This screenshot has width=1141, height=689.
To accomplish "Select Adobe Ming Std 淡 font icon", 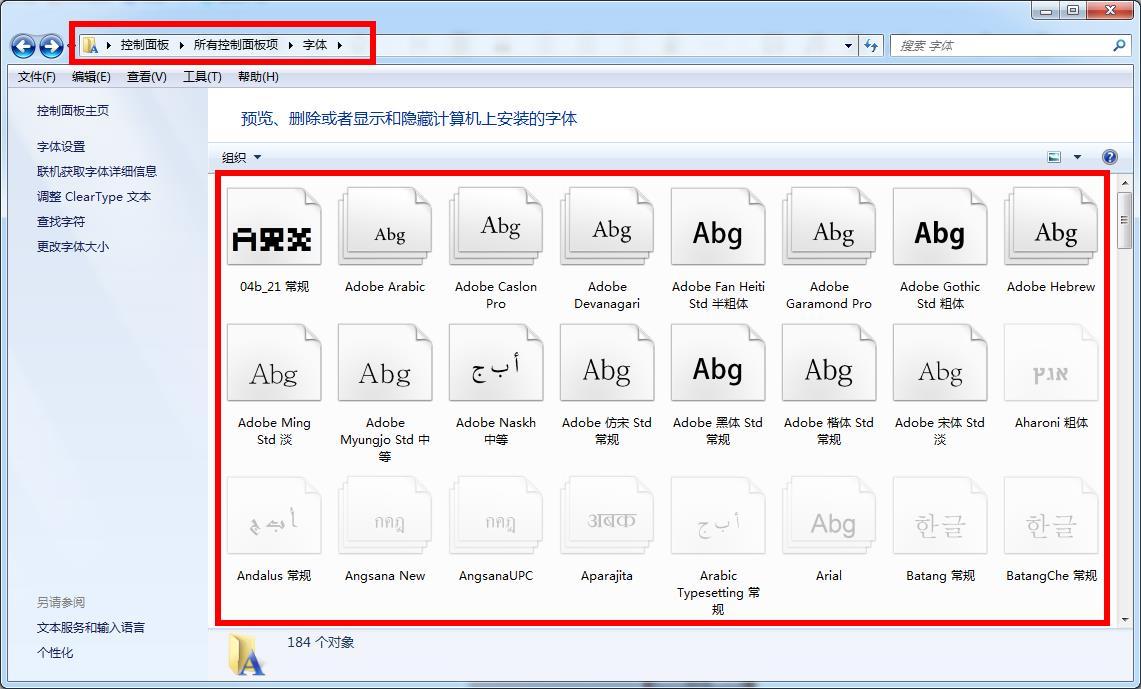I will coord(274,363).
